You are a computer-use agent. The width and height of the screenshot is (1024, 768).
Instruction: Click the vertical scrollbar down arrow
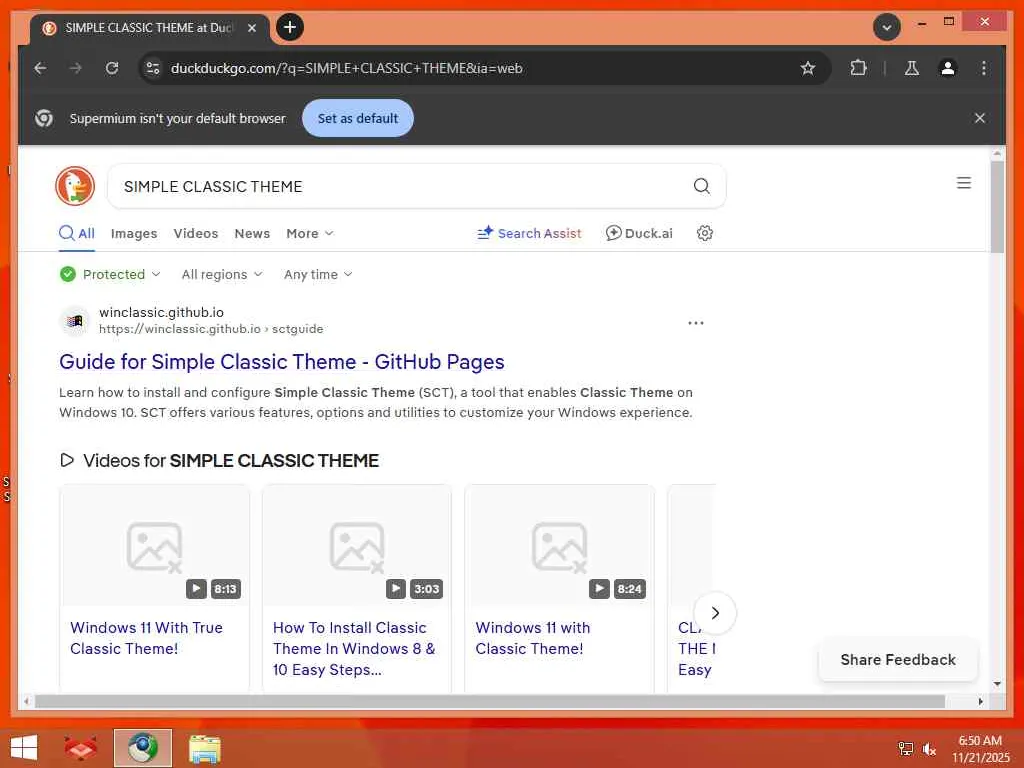point(997,684)
